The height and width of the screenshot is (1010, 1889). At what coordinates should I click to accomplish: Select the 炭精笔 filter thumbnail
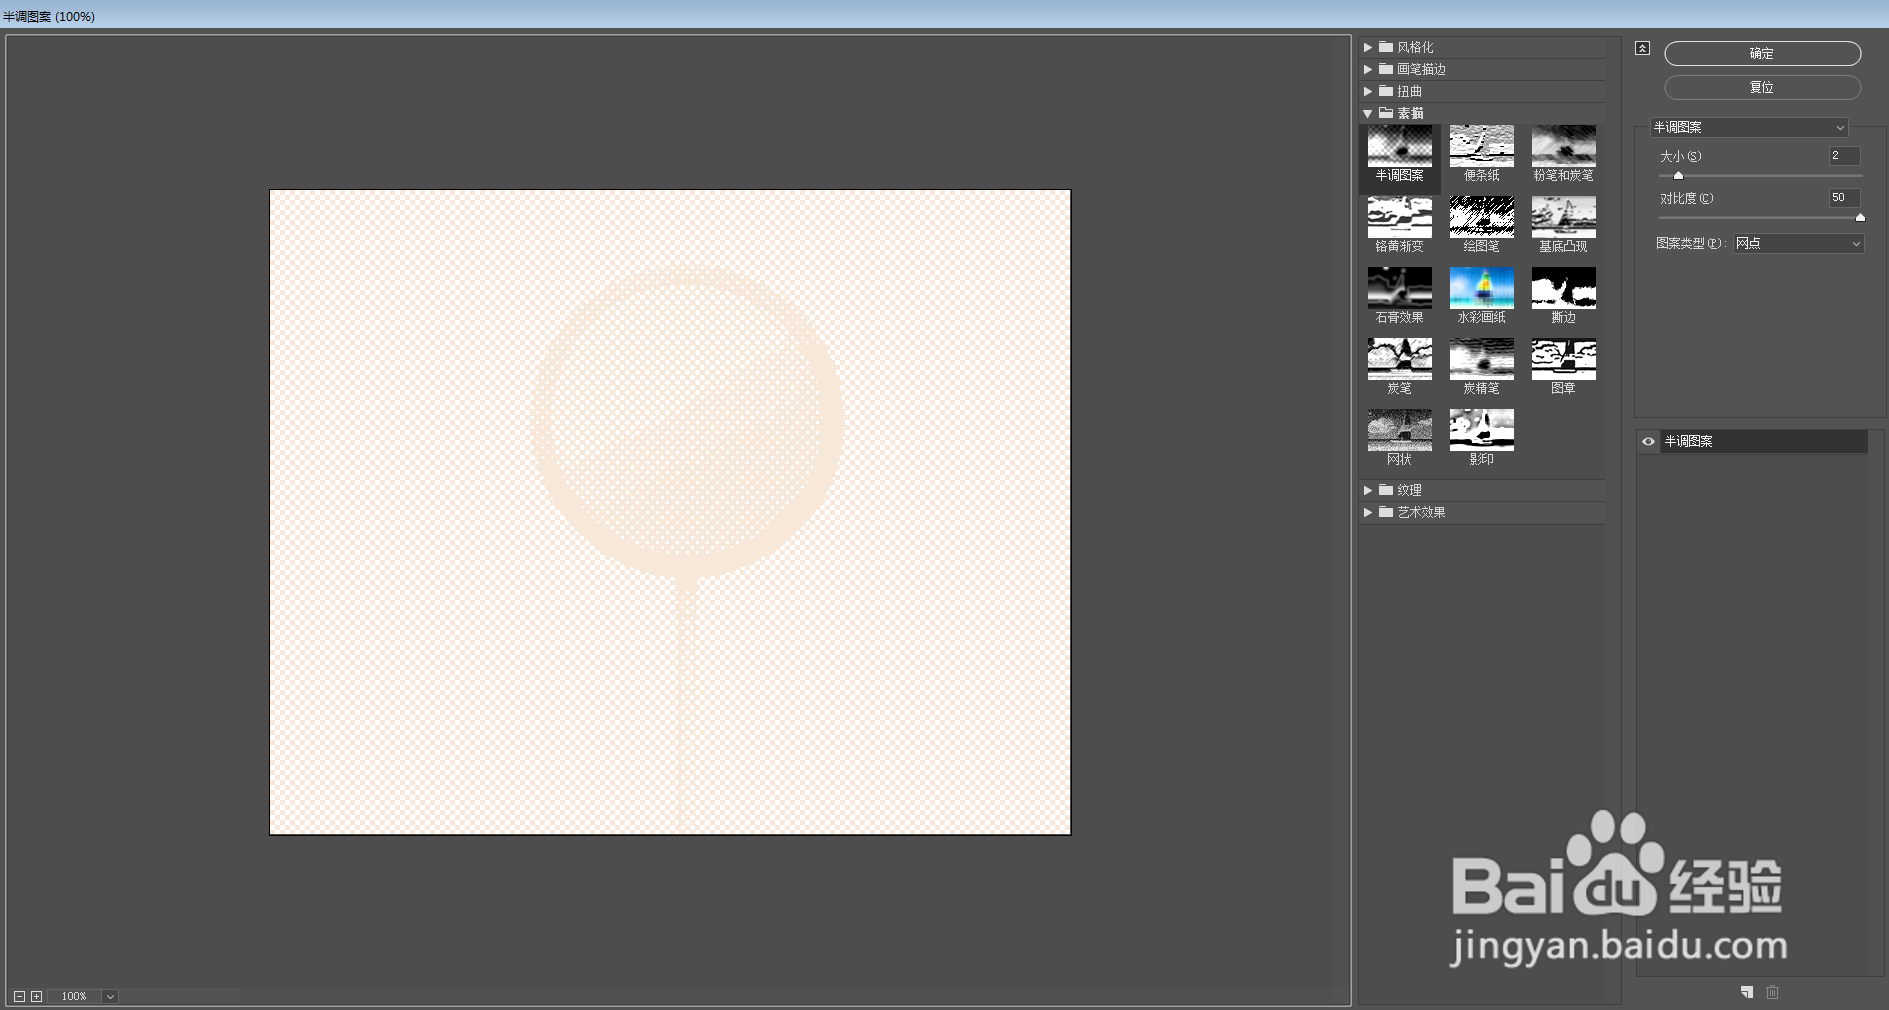click(1481, 359)
